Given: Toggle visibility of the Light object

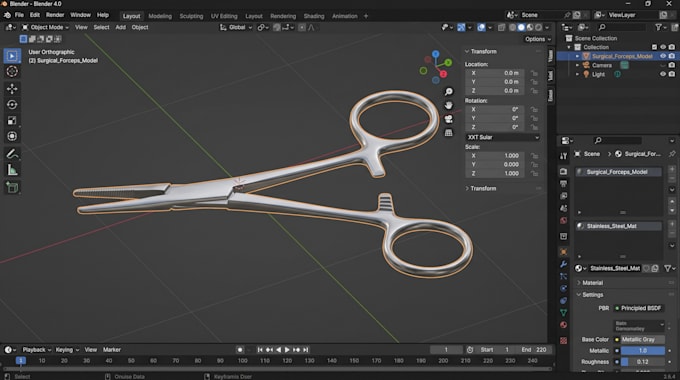Looking at the screenshot, I should (663, 74).
